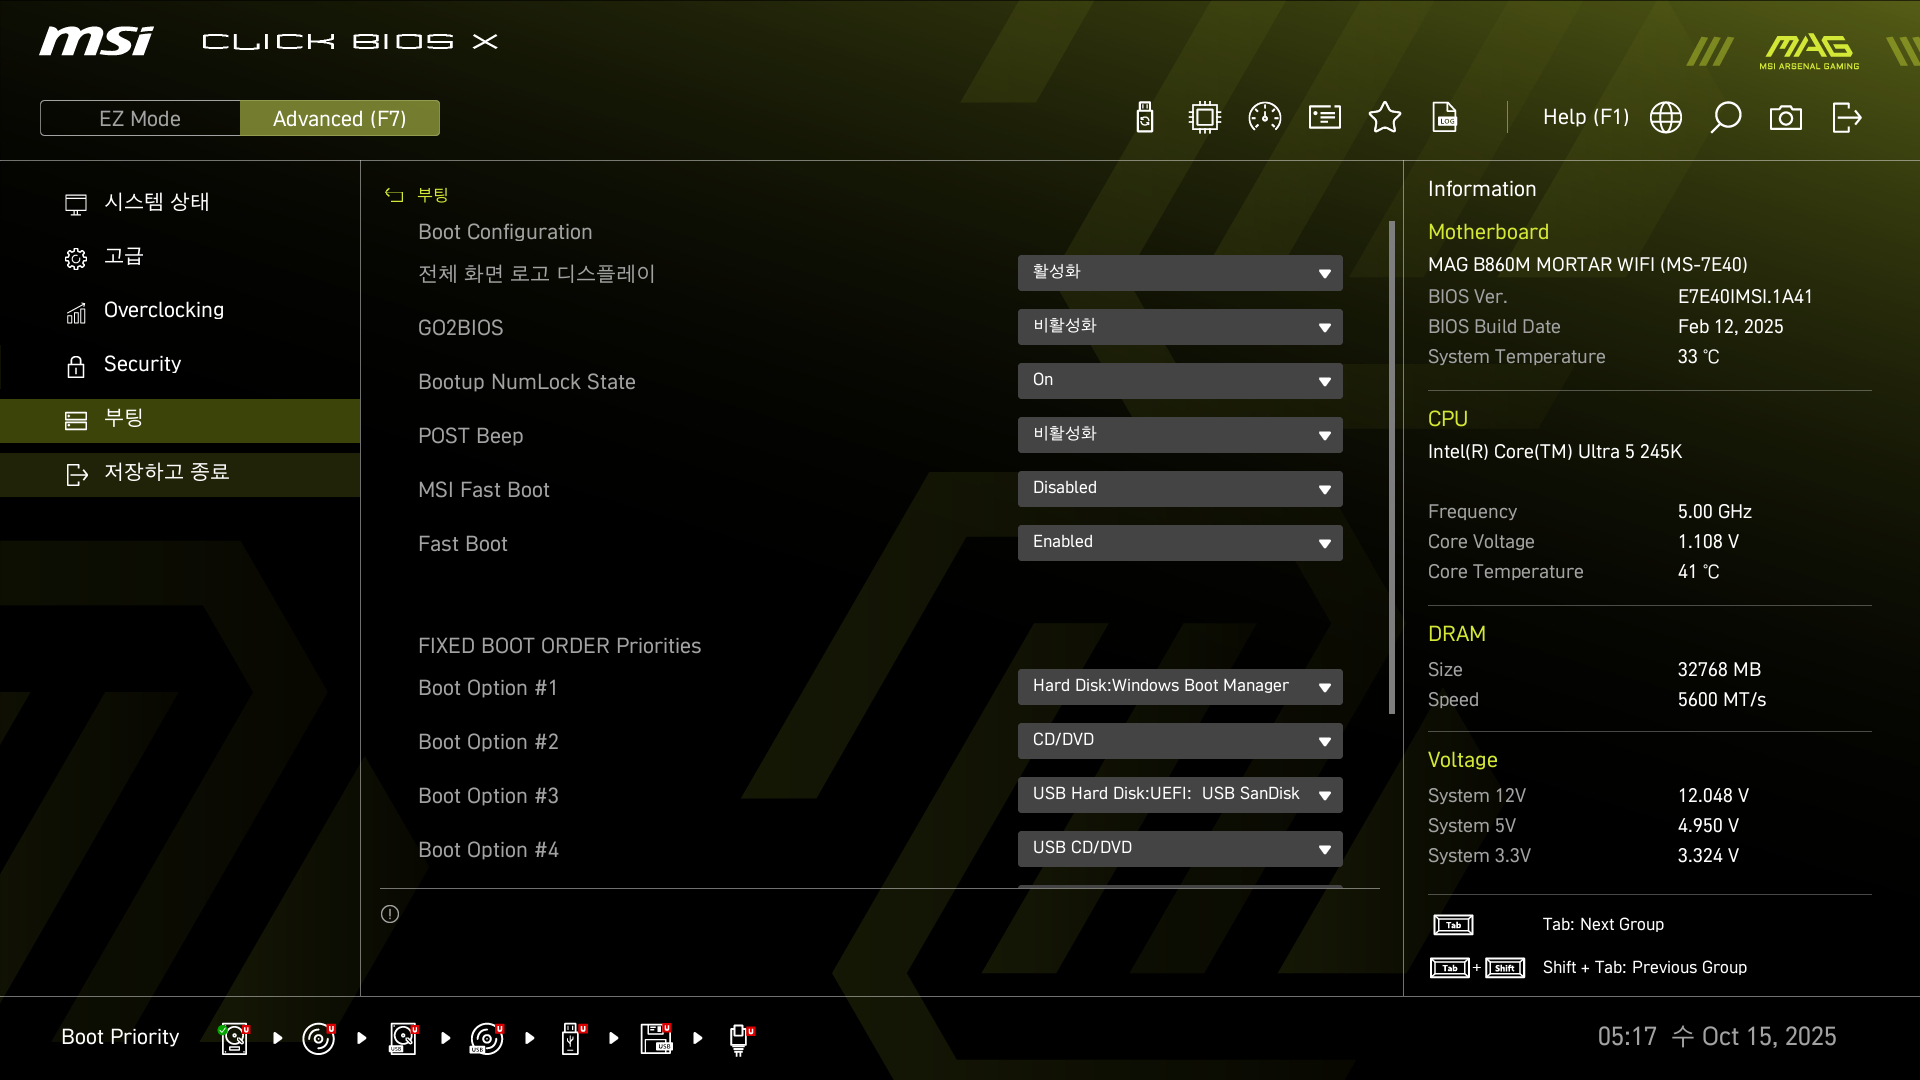1920x1080 pixels.
Task: Open the log file icon in toolbar
Action: (x=1445, y=118)
